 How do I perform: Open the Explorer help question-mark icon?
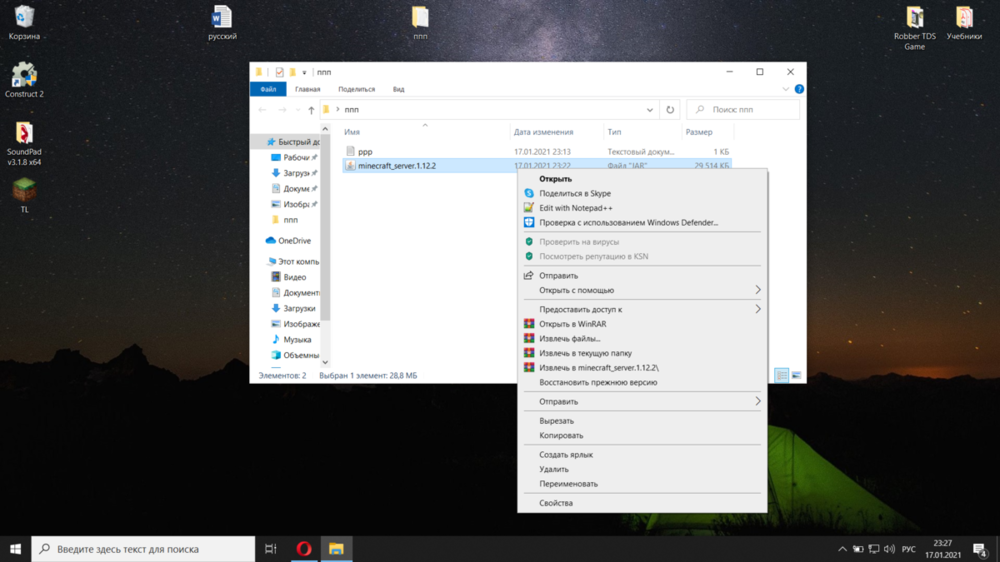click(799, 89)
